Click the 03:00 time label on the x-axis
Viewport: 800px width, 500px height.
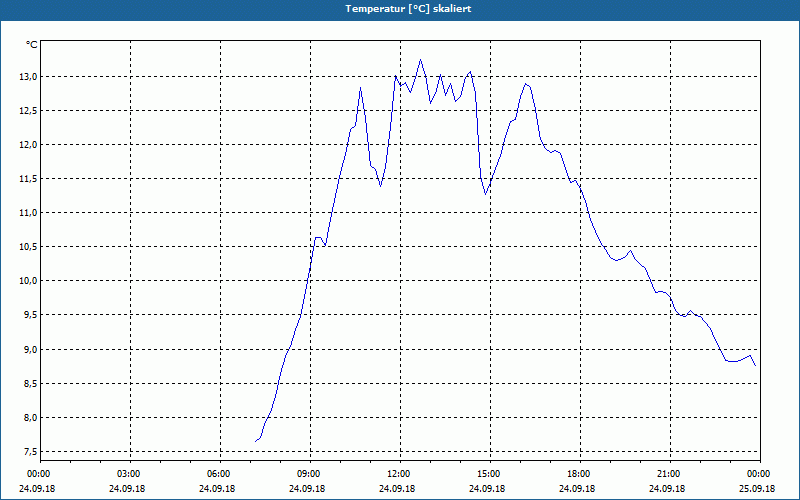(130, 474)
